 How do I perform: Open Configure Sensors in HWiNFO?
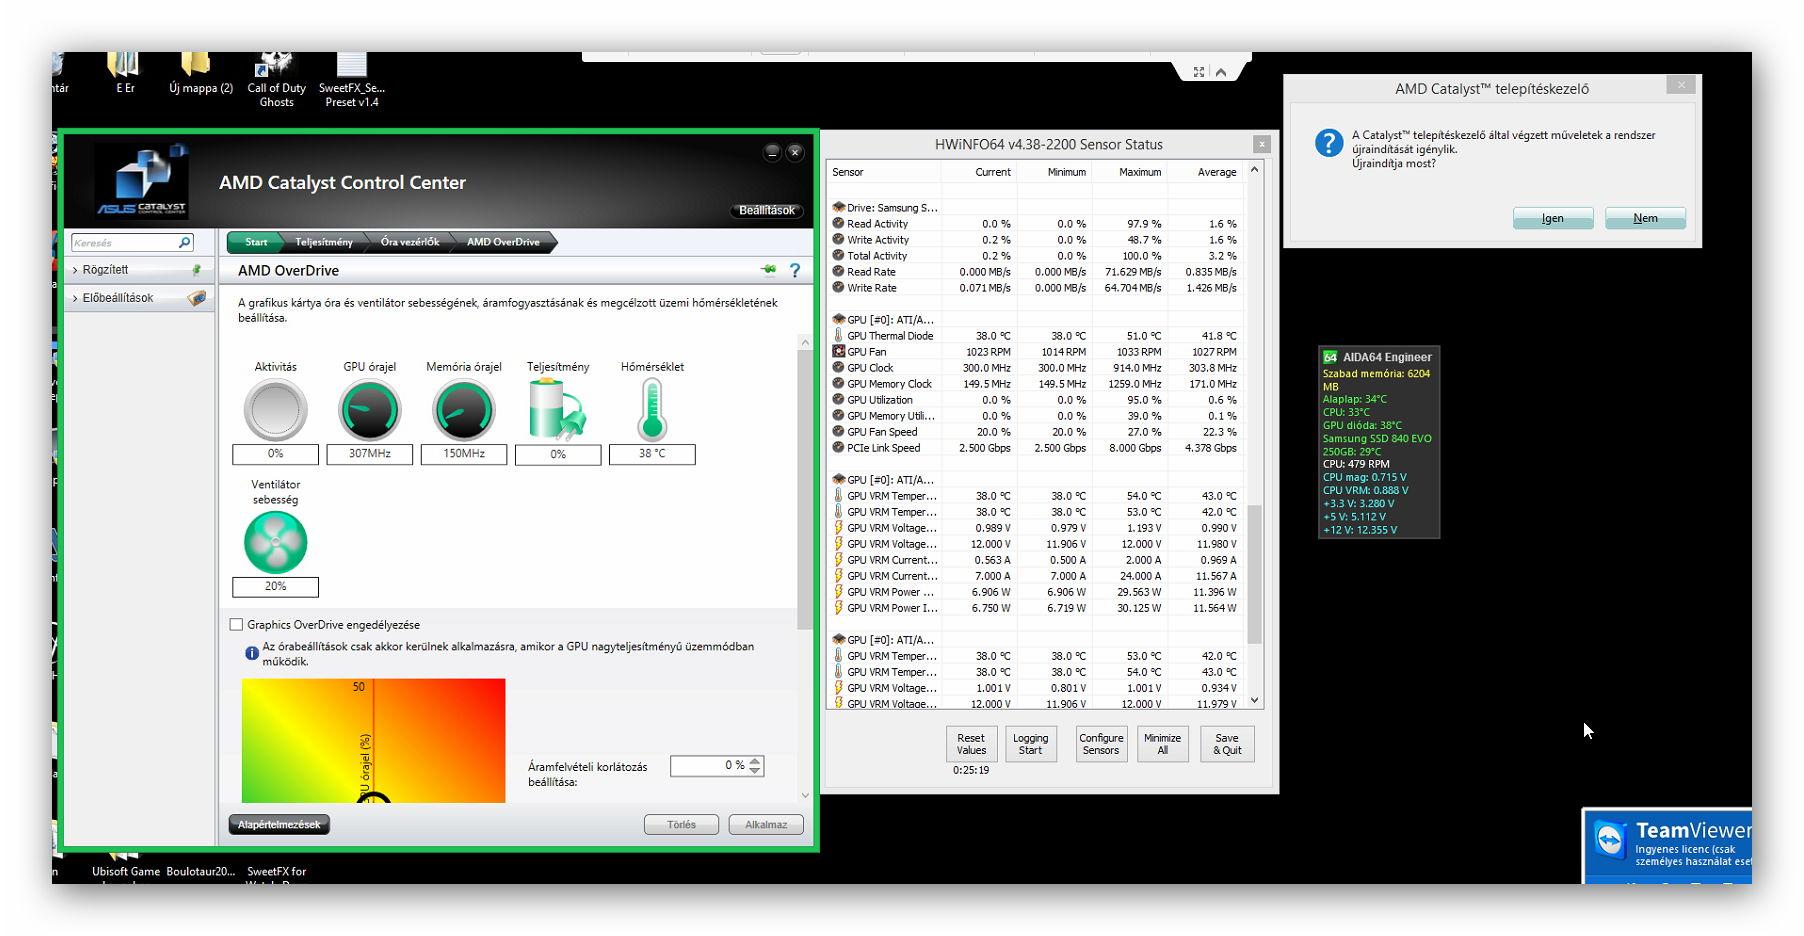pos(1101,744)
